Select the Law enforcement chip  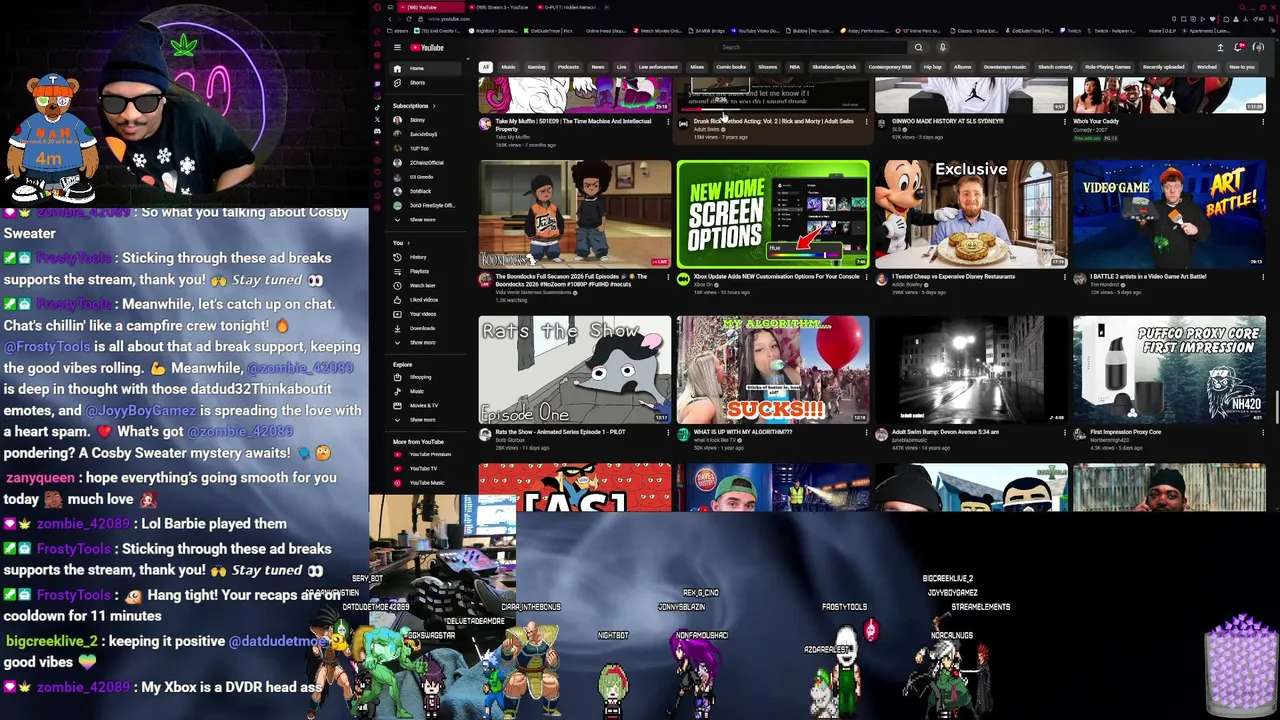click(658, 67)
